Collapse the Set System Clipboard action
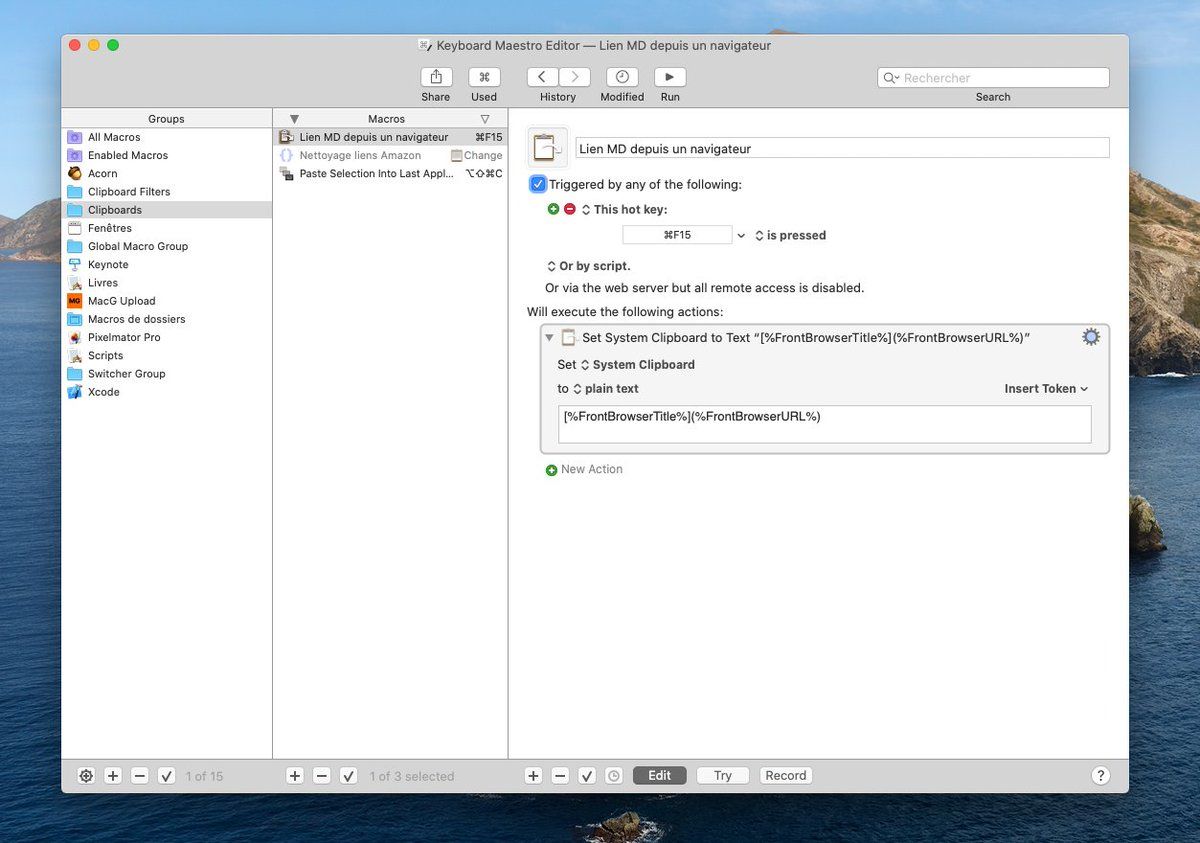The image size is (1200, 843). 549,338
